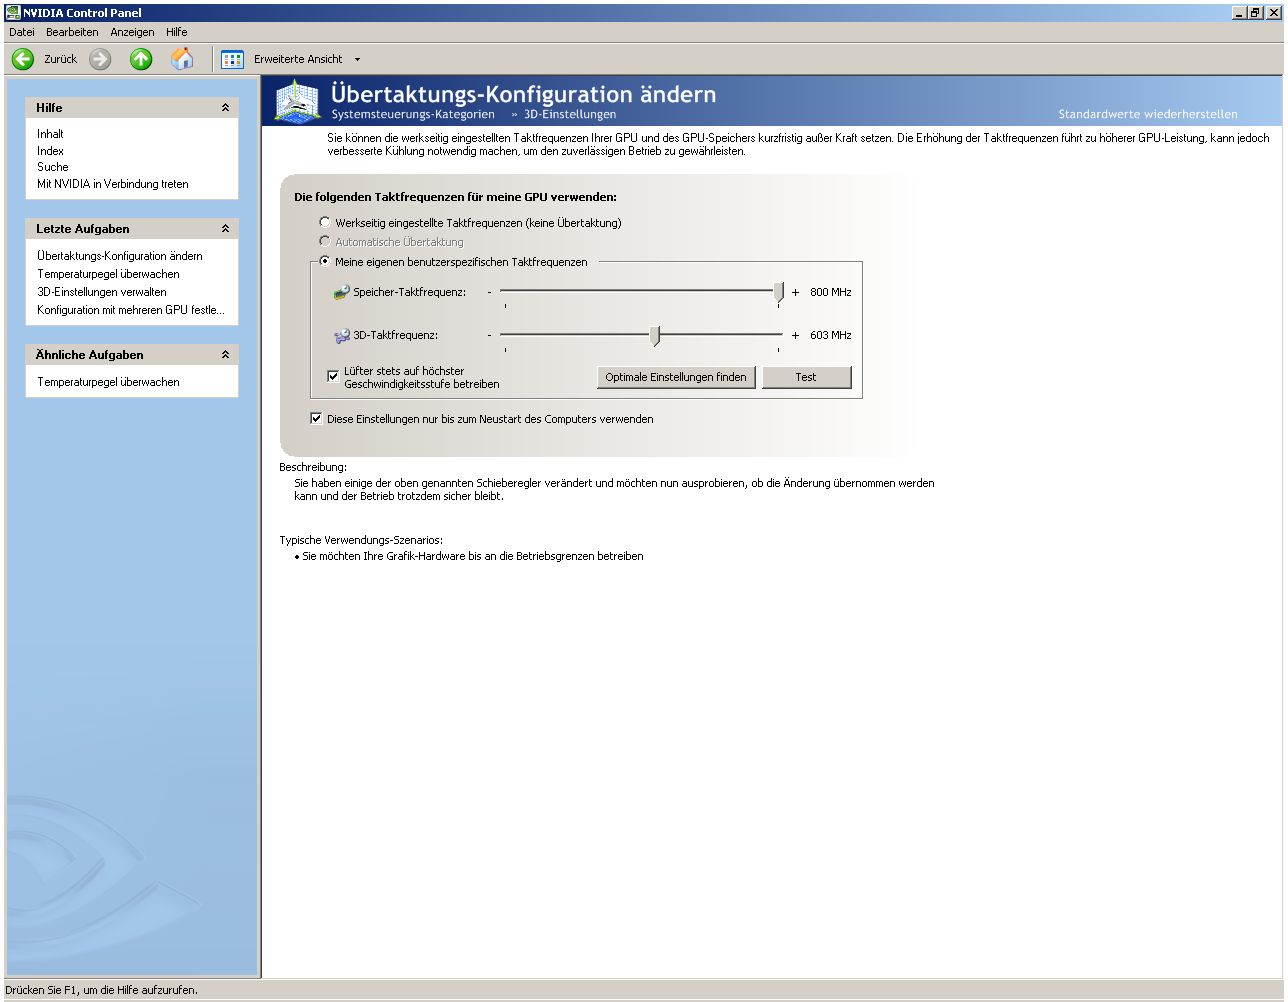This screenshot has height=1002, width=1288.
Task: Click the green up arrow icon
Action: [141, 59]
